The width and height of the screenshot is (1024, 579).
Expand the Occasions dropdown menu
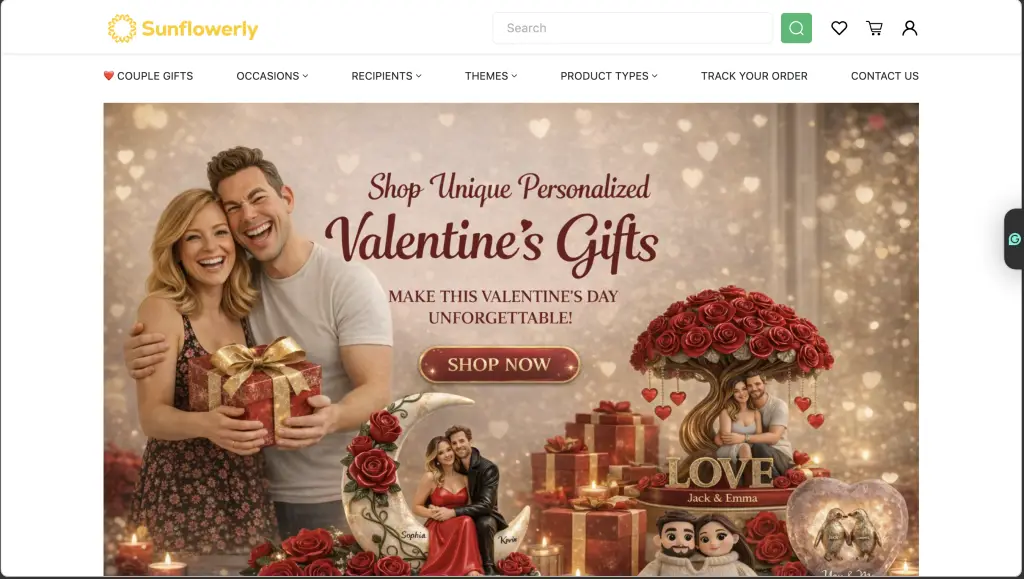point(272,76)
